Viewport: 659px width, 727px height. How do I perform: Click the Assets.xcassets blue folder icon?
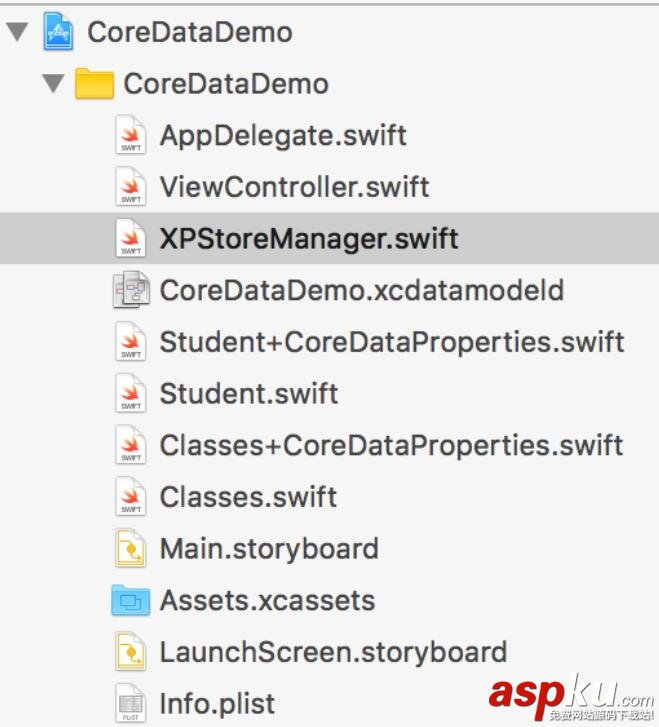[x=131, y=600]
